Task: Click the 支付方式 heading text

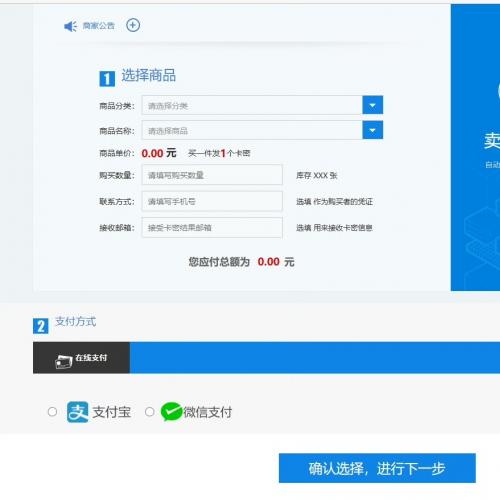Action: point(76,321)
